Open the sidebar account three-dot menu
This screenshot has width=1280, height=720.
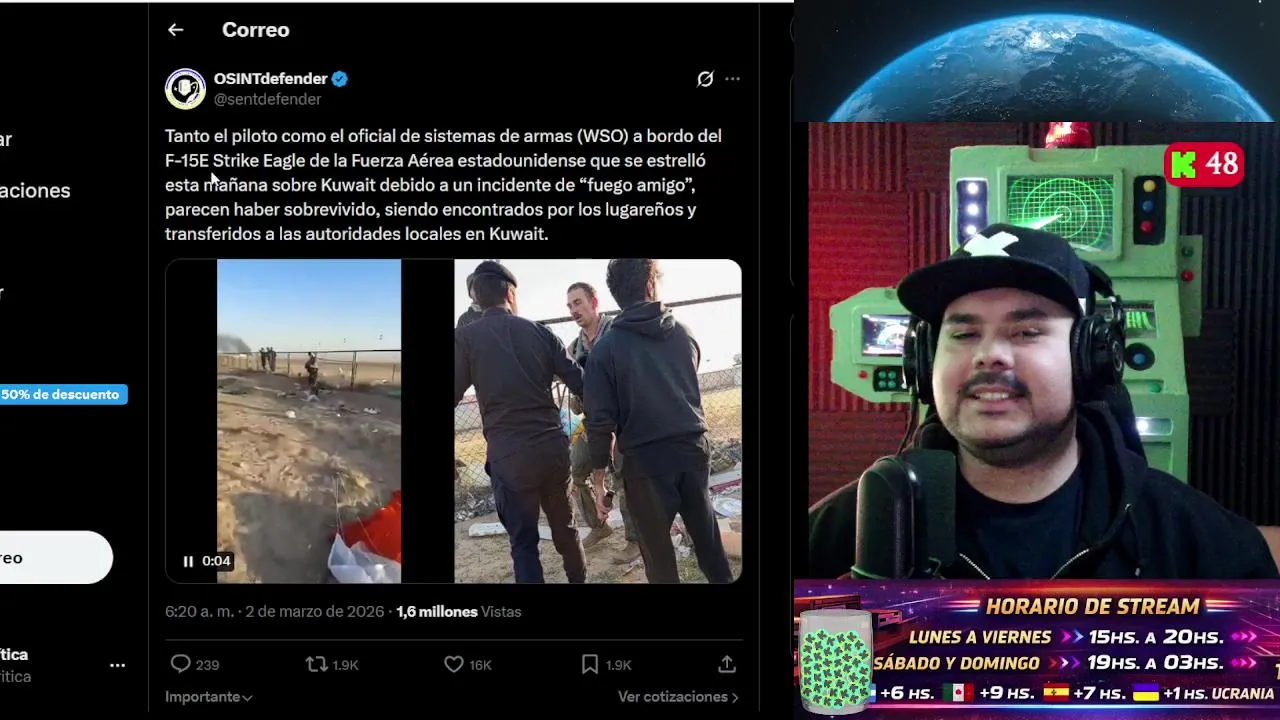click(117, 665)
